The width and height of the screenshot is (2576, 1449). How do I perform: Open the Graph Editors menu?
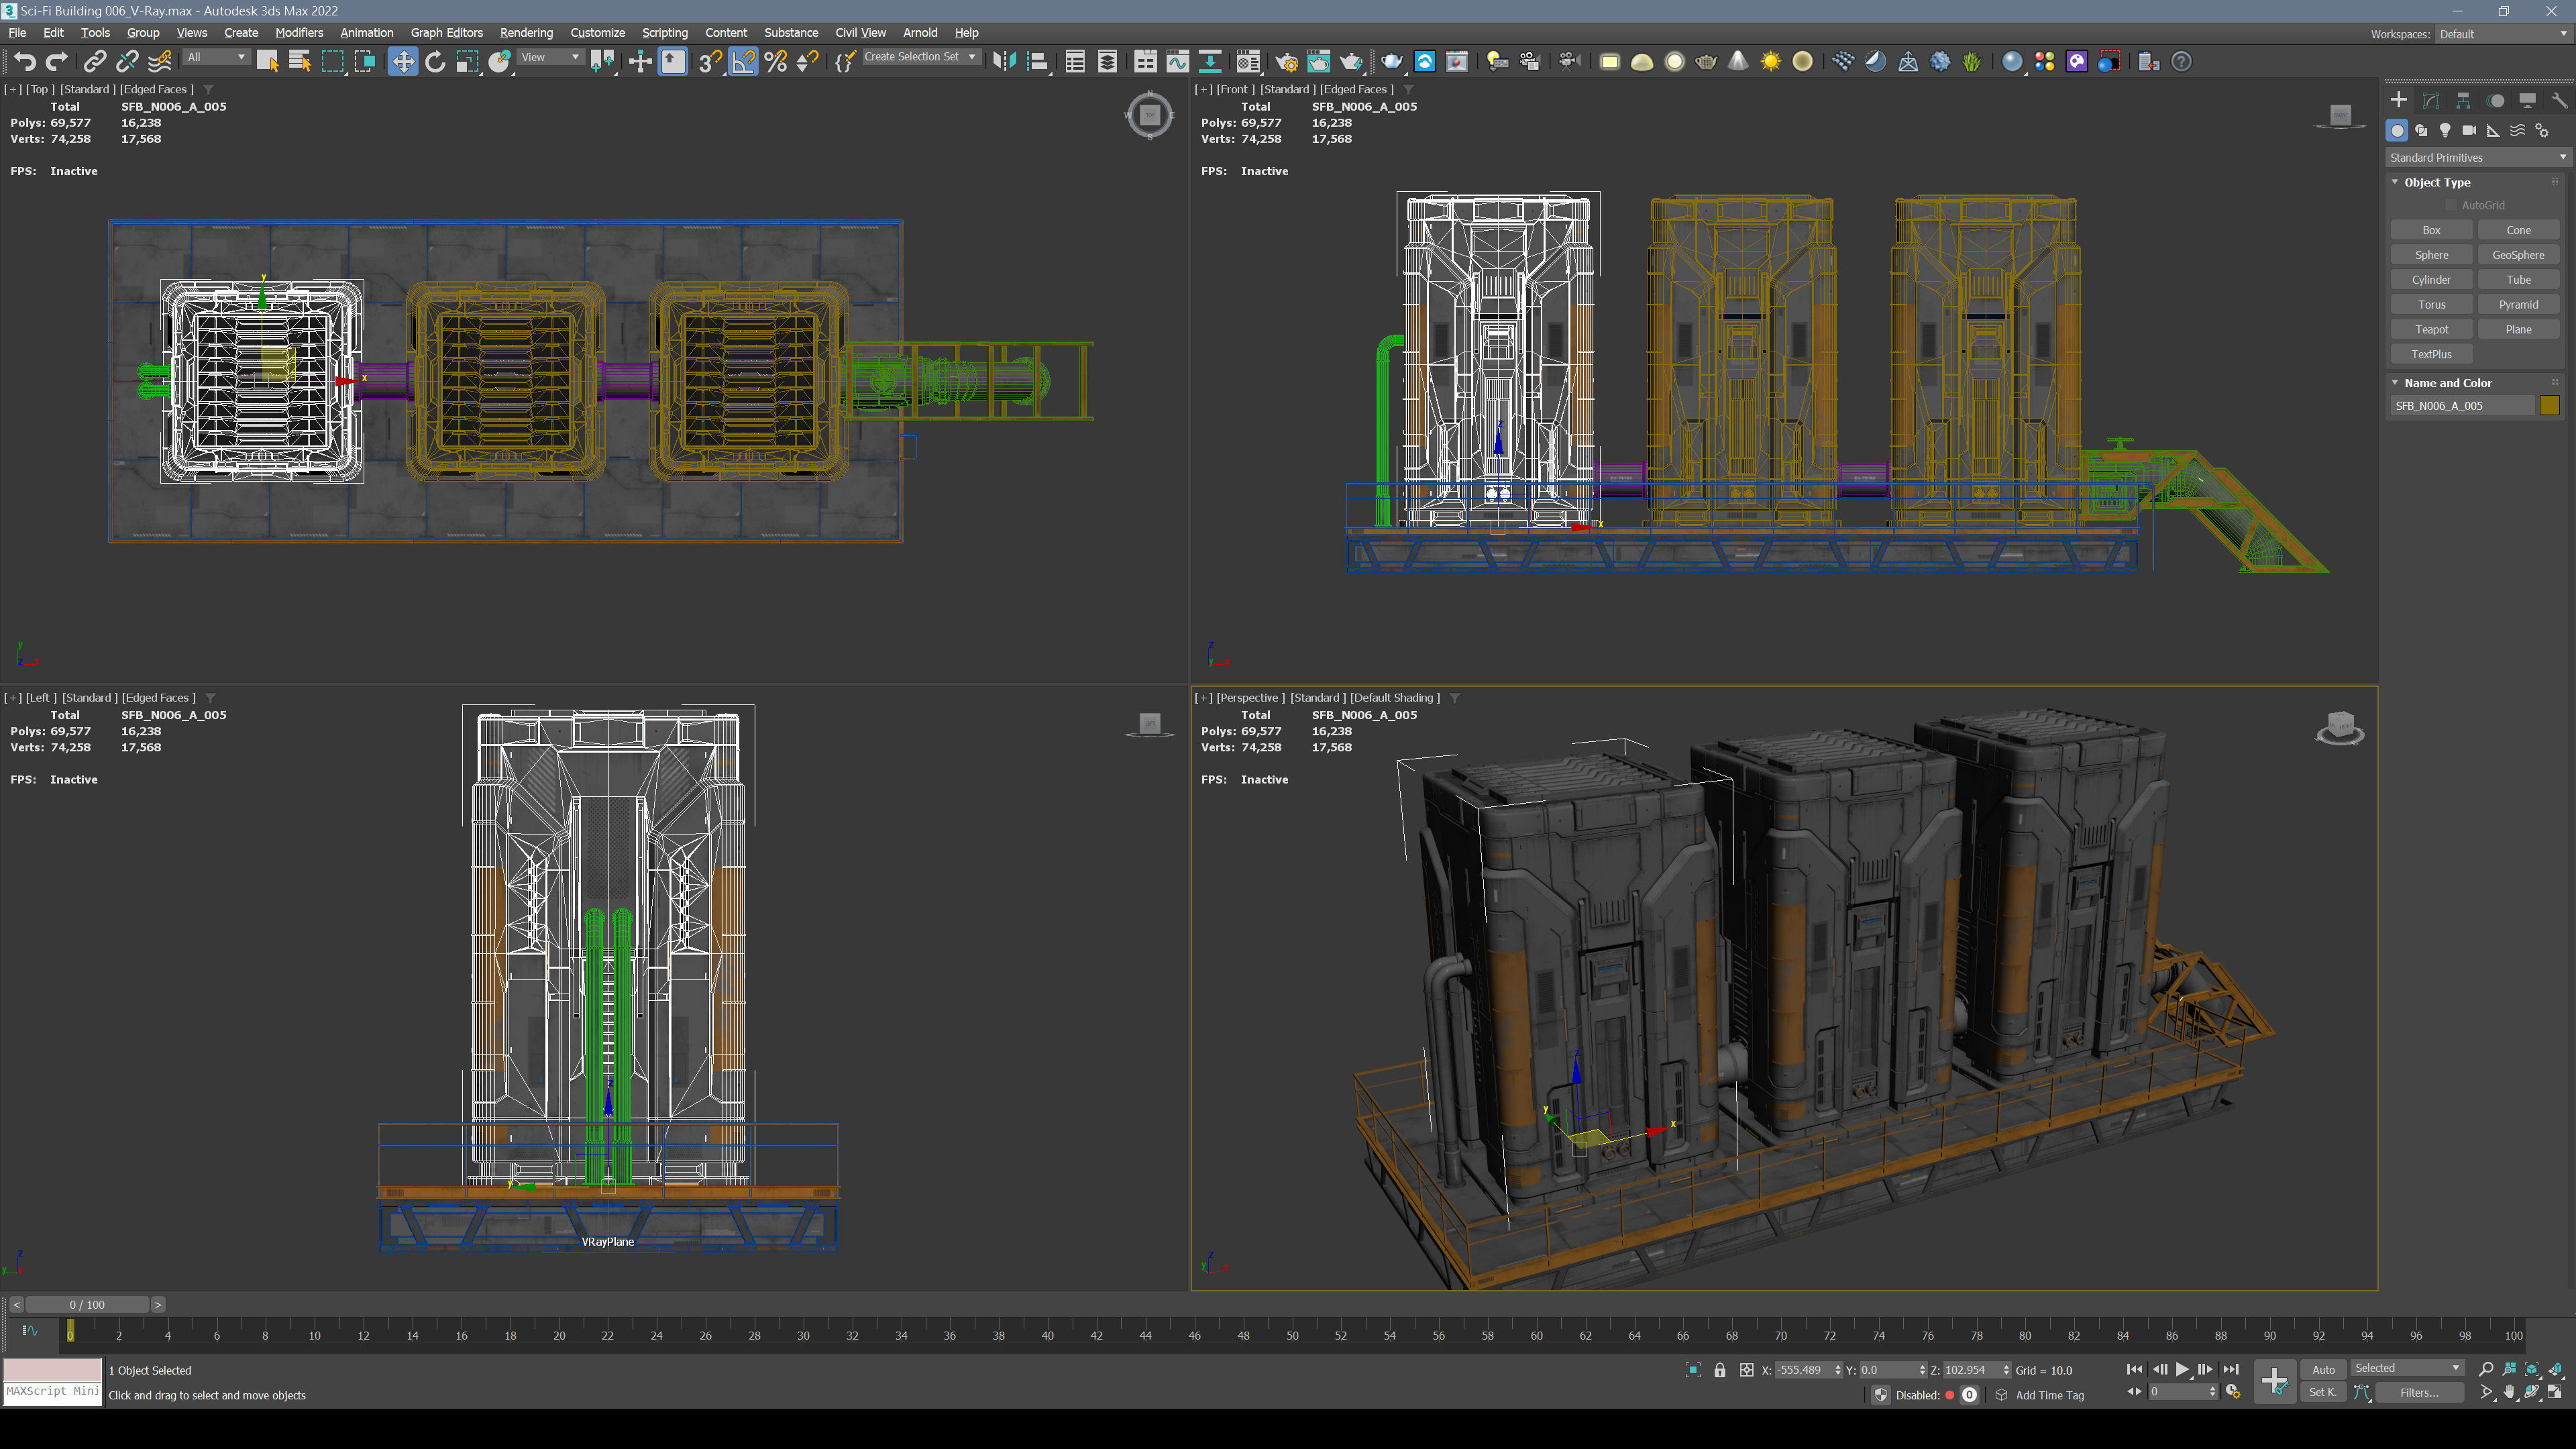click(x=446, y=33)
